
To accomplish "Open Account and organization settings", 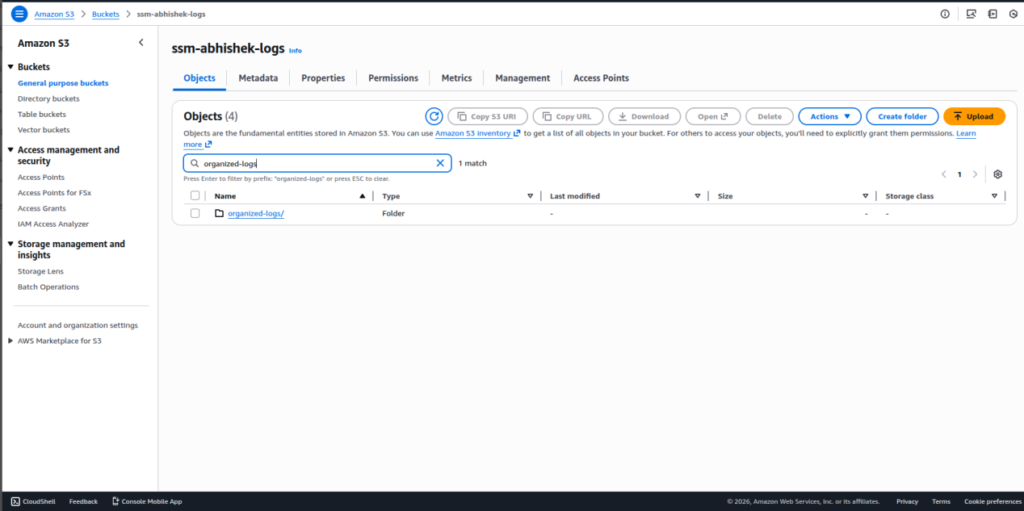I will (78, 325).
